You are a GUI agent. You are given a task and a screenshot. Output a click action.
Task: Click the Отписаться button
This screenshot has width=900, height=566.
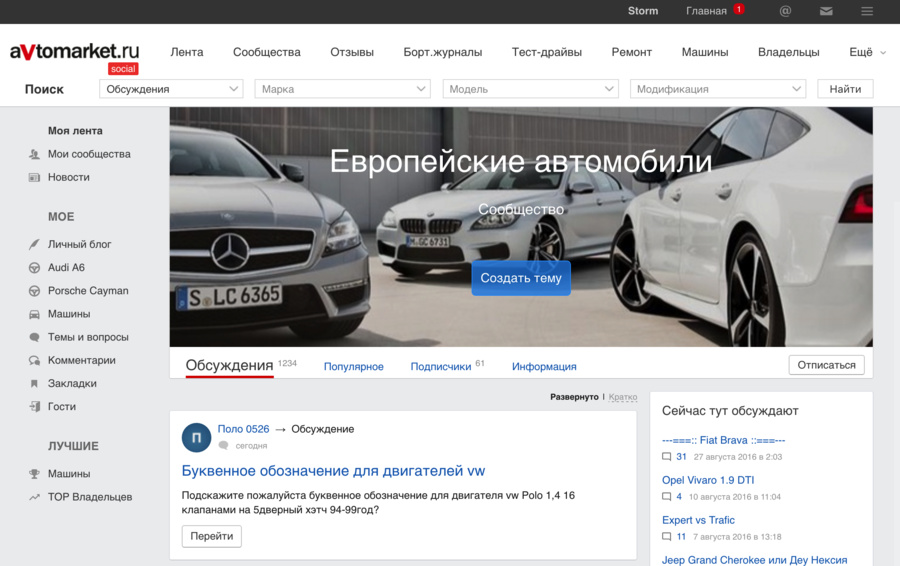pos(827,365)
